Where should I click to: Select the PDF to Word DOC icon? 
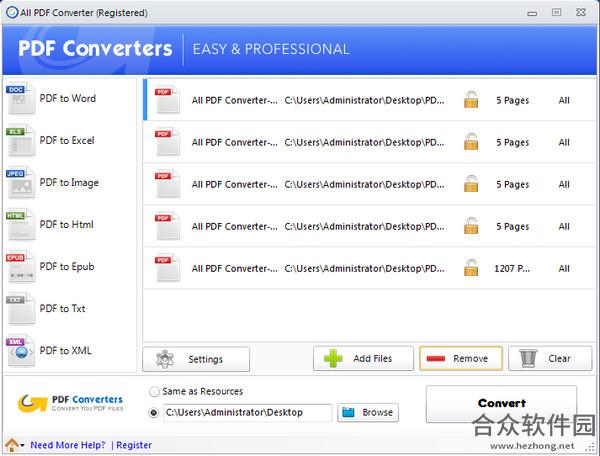point(20,98)
